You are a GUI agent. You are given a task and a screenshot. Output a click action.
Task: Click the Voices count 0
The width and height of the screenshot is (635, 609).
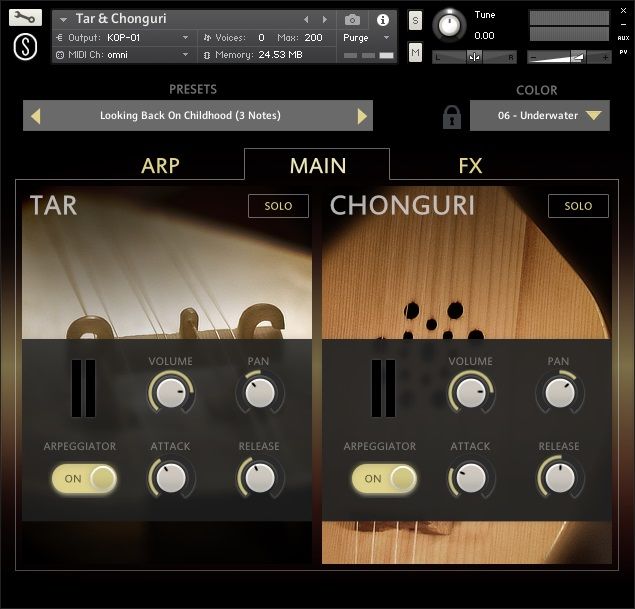point(261,38)
